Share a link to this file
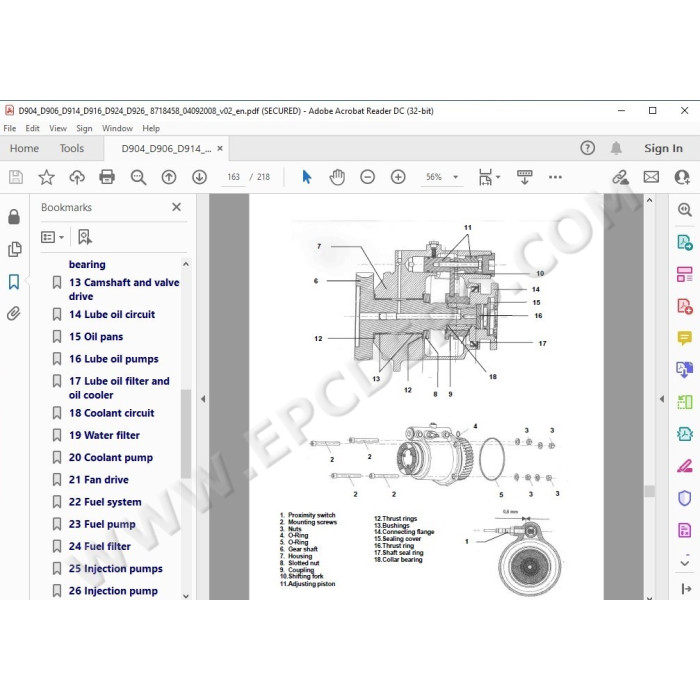700x700 pixels. pyautogui.click(x=620, y=177)
